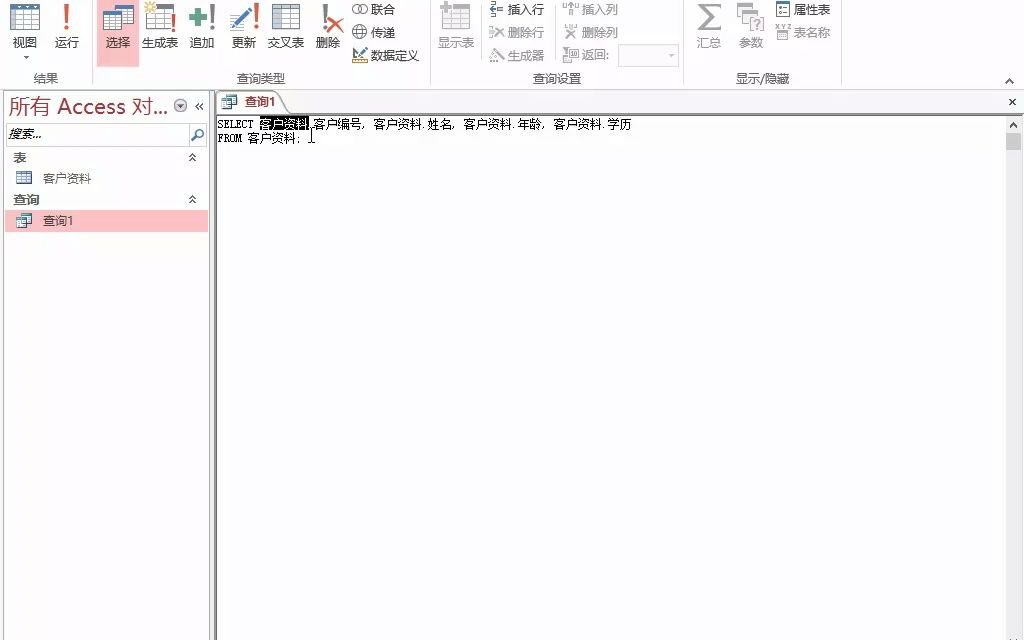Screen dimensions: 1024x640
Task: Click the FROM keyword in SQL editor
Action: tap(229, 138)
